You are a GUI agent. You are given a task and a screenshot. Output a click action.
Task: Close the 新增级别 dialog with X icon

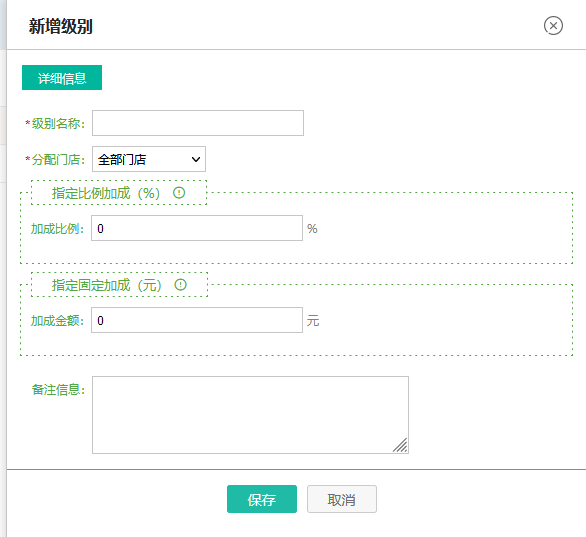(x=553, y=26)
